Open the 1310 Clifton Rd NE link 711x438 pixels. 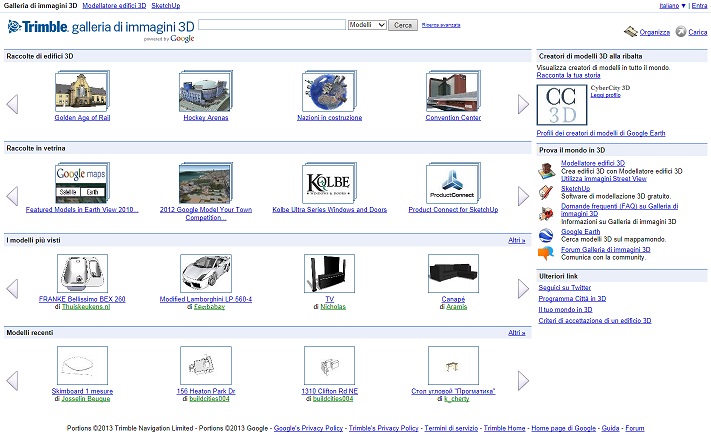point(330,391)
